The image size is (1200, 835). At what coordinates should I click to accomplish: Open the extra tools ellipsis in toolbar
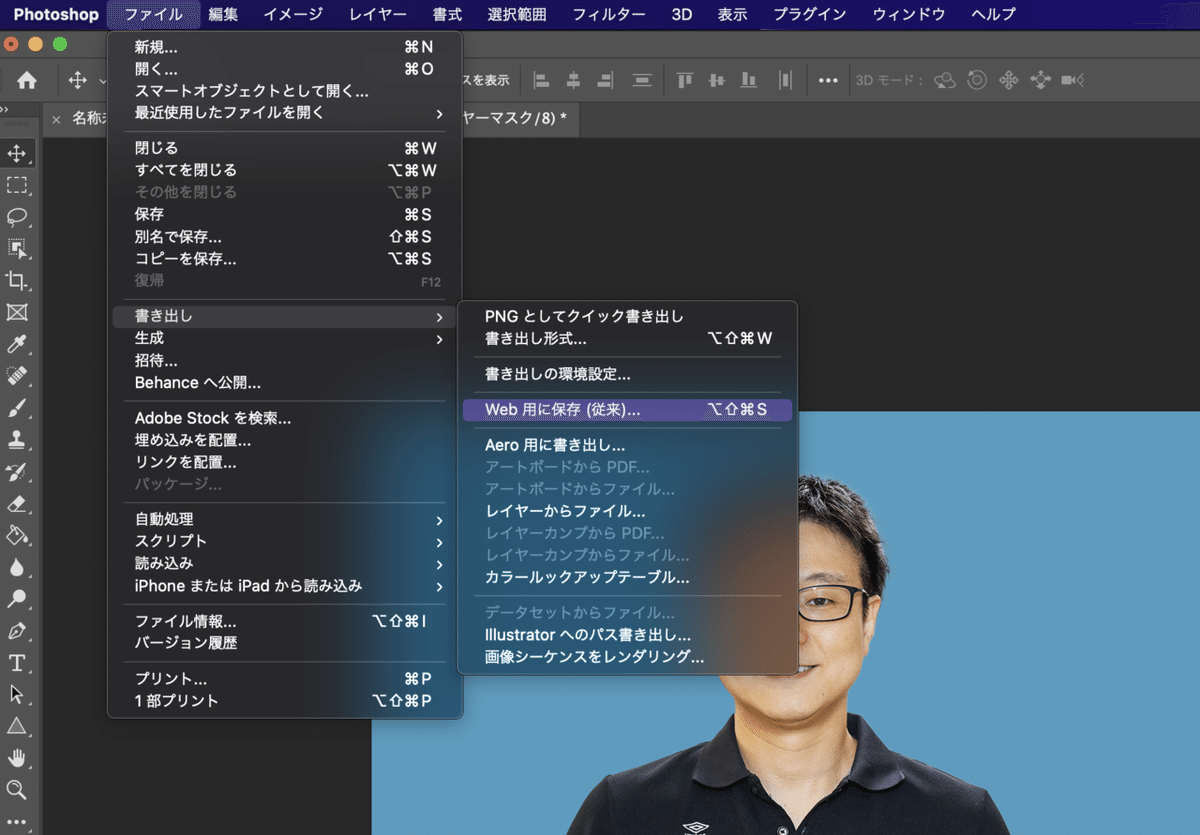pos(17,822)
